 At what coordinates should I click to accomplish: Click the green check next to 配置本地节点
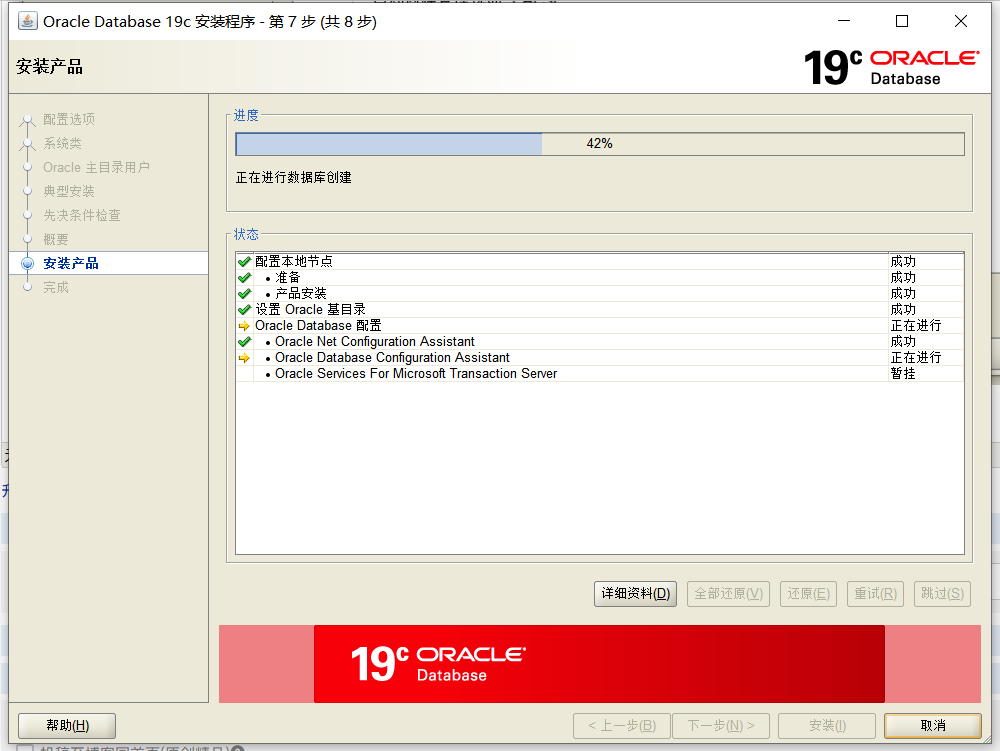244,261
